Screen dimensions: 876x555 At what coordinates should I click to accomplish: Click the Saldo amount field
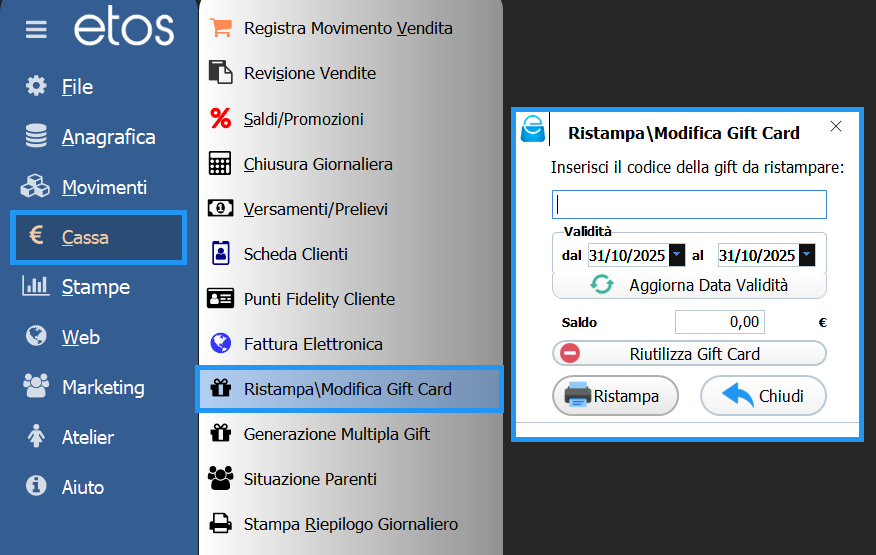coord(719,322)
